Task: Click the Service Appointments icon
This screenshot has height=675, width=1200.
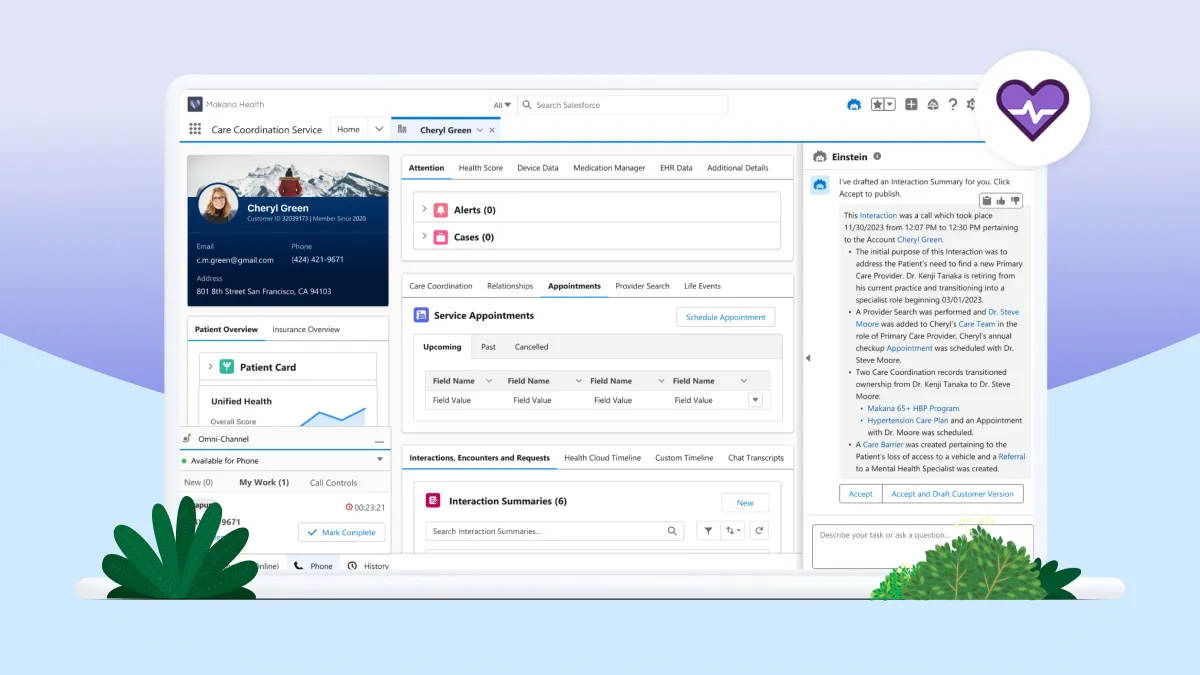Action: [421, 315]
